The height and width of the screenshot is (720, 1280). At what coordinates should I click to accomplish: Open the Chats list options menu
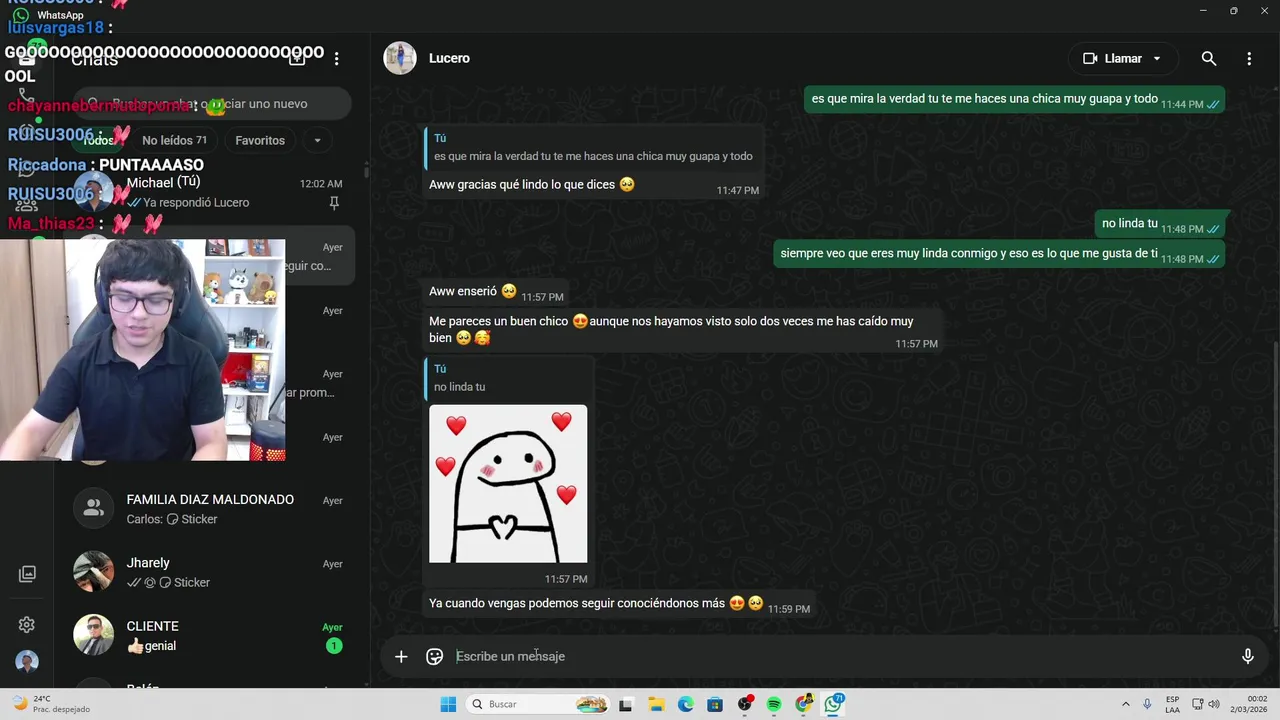tap(337, 59)
